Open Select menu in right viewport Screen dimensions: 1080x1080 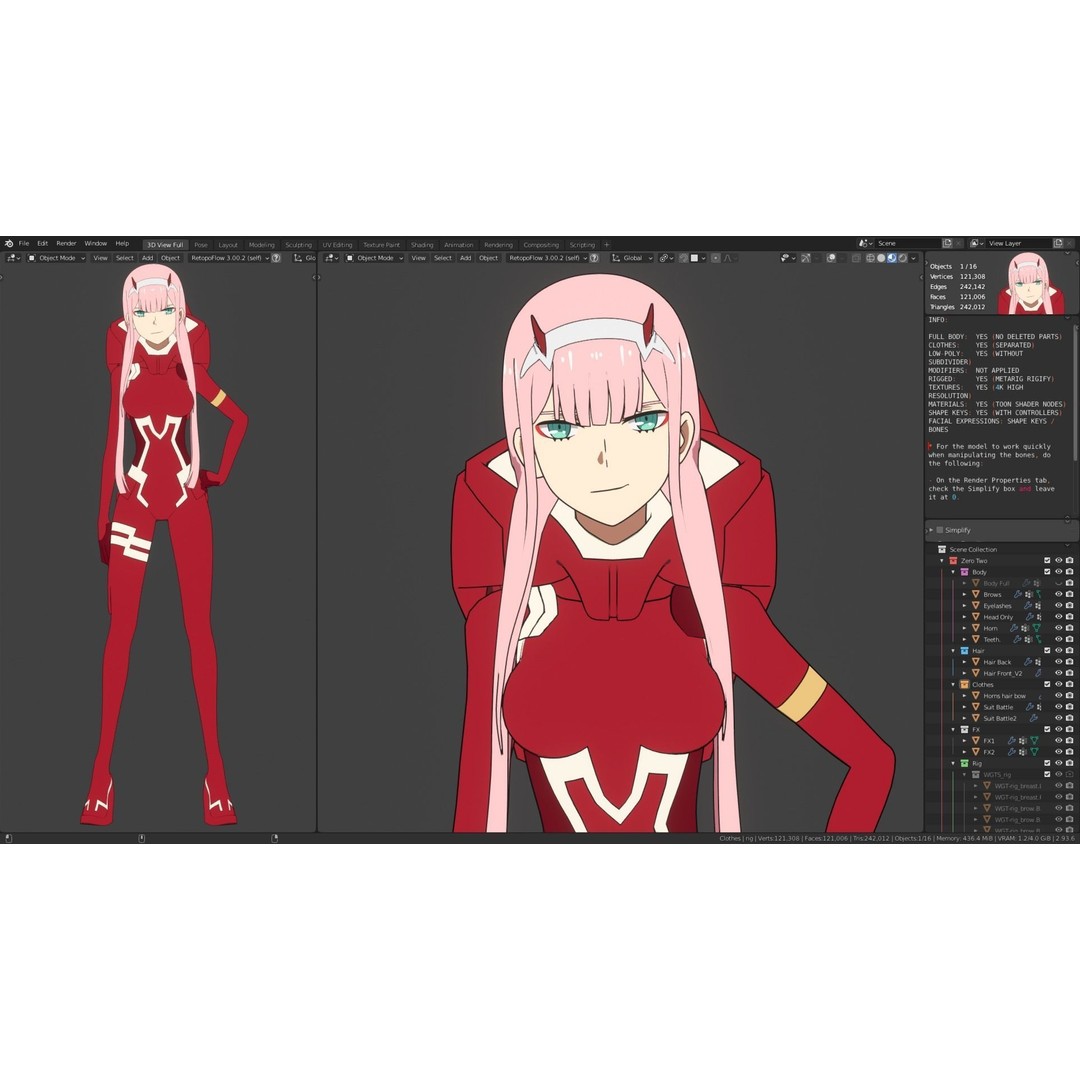click(443, 258)
